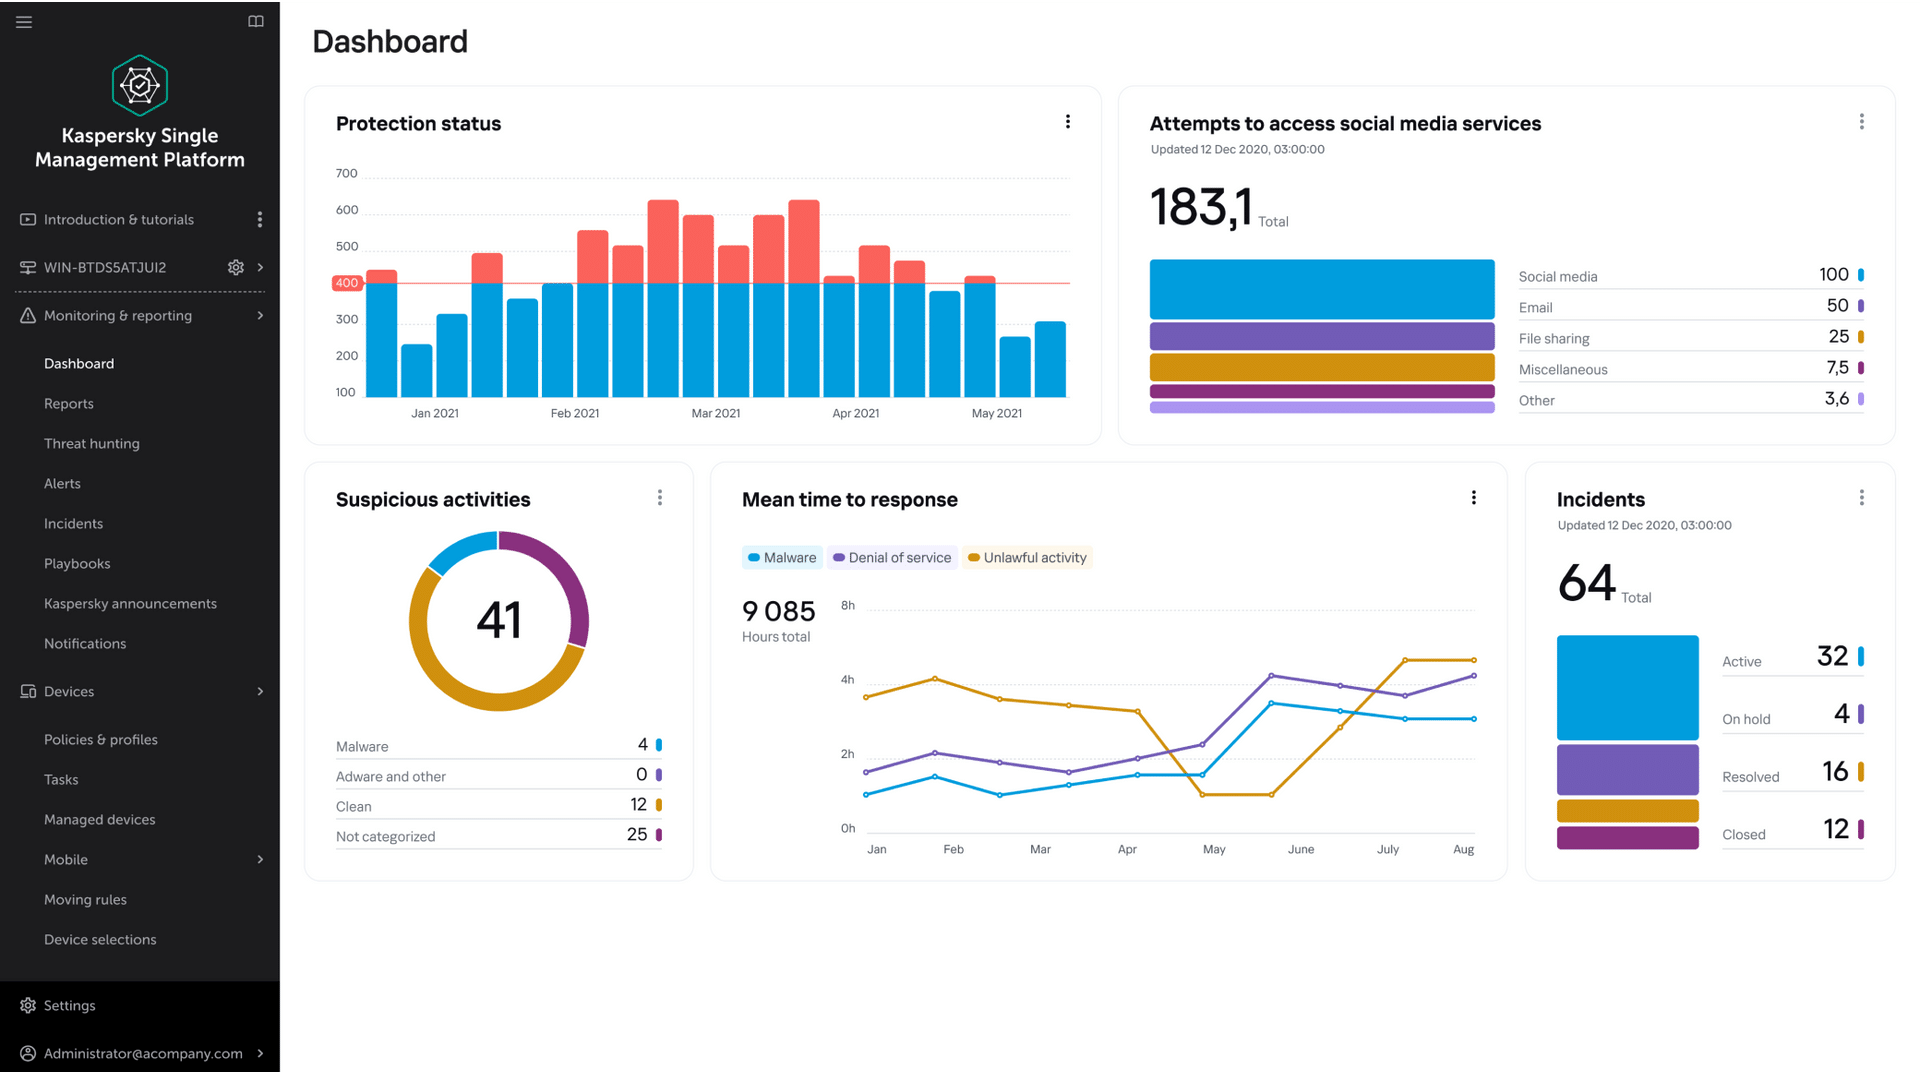Screen dimensions: 1920x1072
Task: Click three-dot menu next to Introduction & tutorials
Action: click(x=260, y=220)
